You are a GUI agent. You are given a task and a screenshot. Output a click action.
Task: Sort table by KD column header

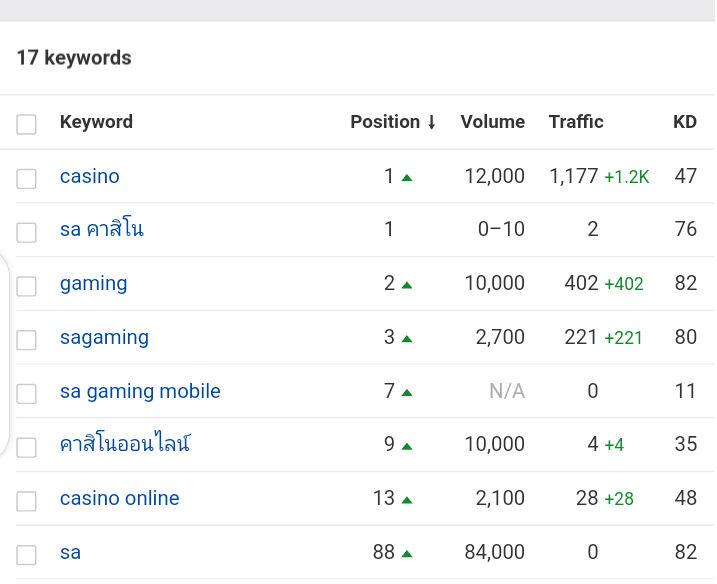[x=685, y=122]
